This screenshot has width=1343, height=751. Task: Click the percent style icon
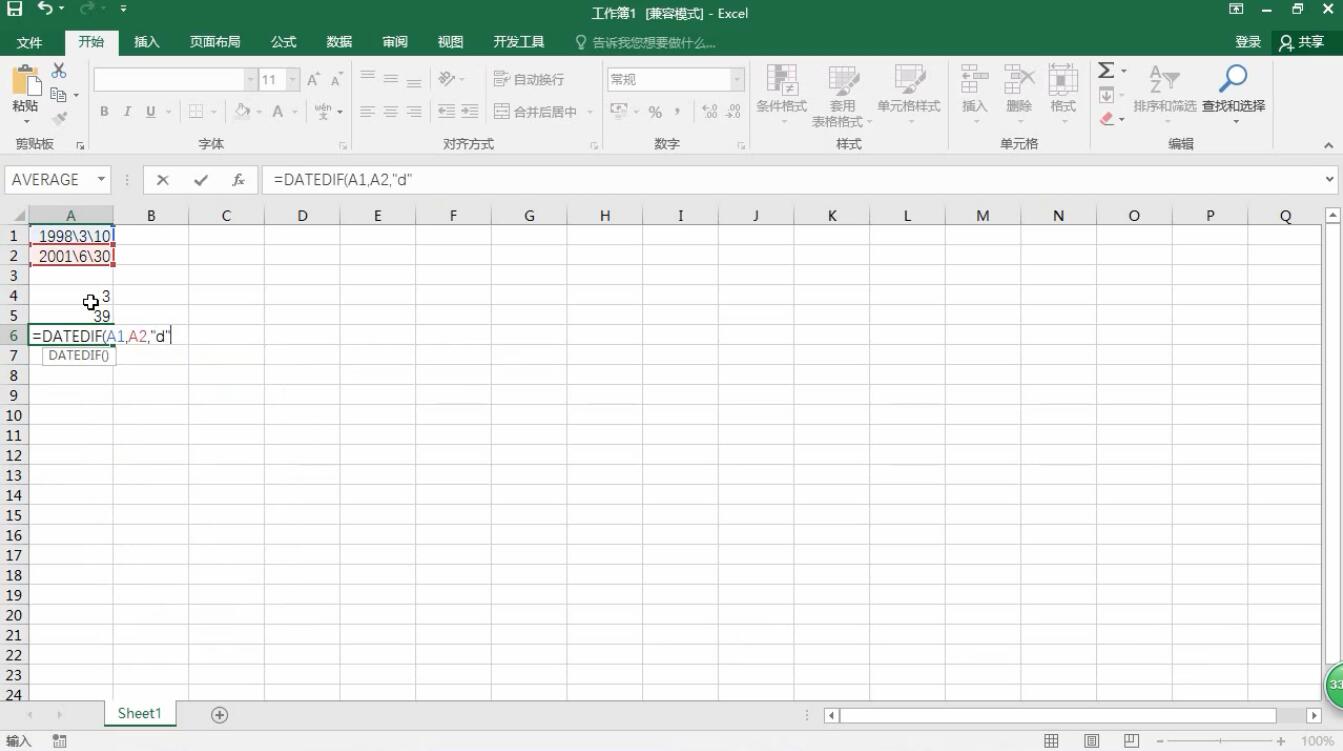pos(655,112)
